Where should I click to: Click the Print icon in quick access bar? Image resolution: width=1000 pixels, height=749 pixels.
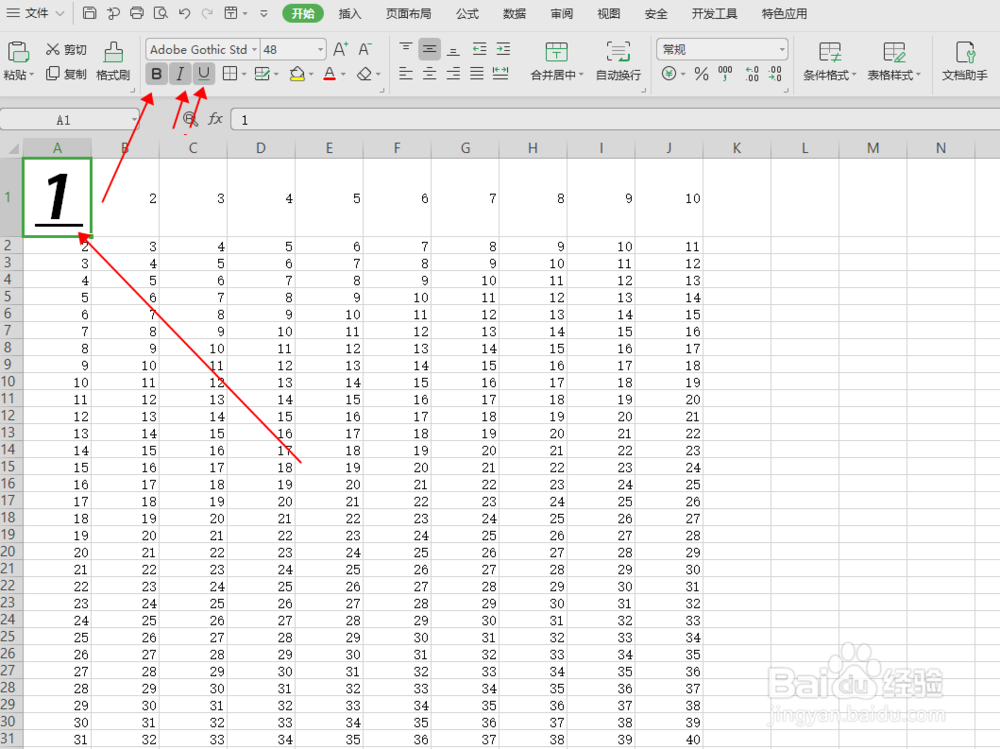pos(136,13)
